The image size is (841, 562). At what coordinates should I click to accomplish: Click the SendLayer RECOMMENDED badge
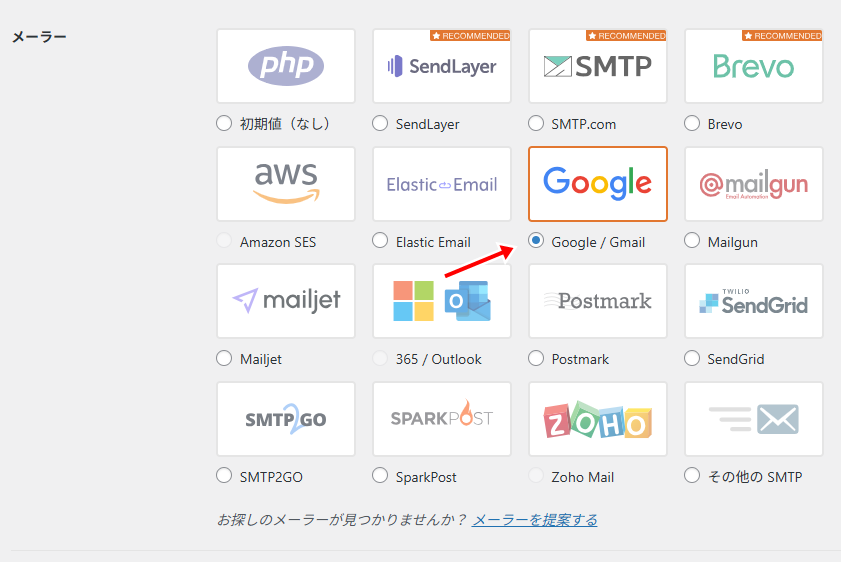pyautogui.click(x=470, y=35)
